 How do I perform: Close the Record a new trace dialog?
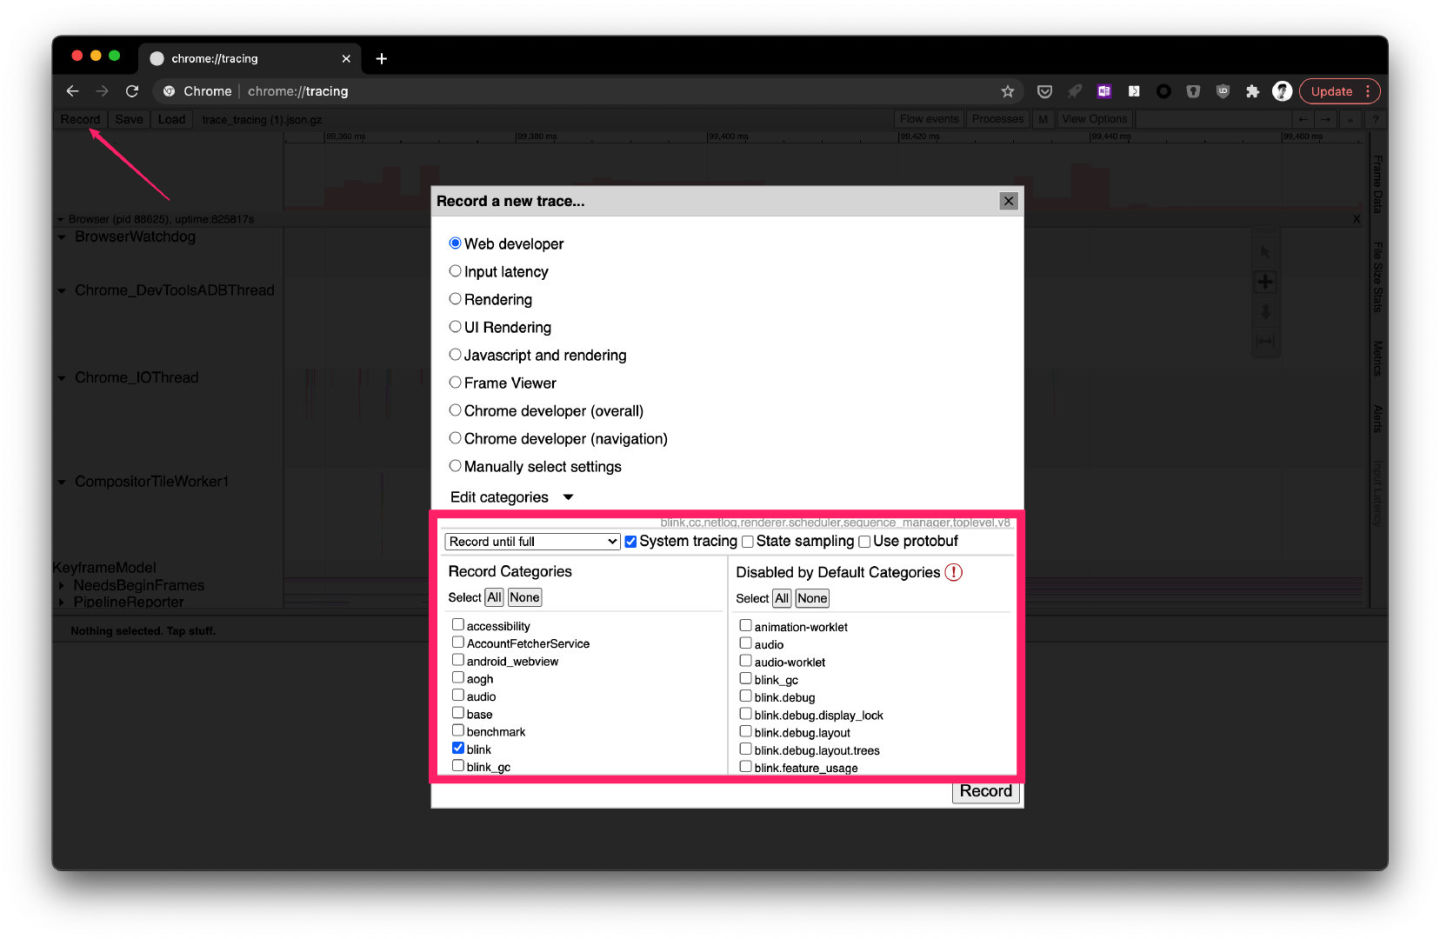[1008, 201]
